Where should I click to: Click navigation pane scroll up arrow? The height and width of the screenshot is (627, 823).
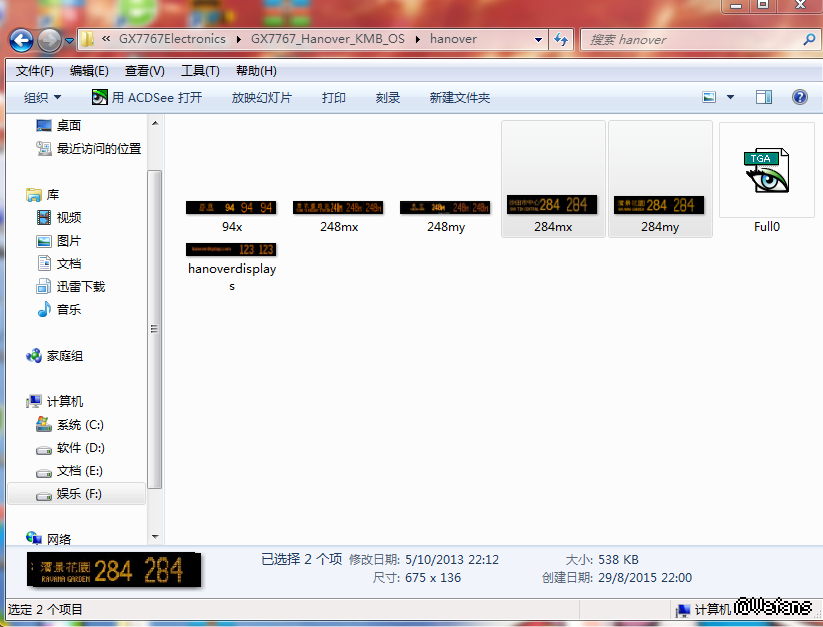tap(155, 123)
